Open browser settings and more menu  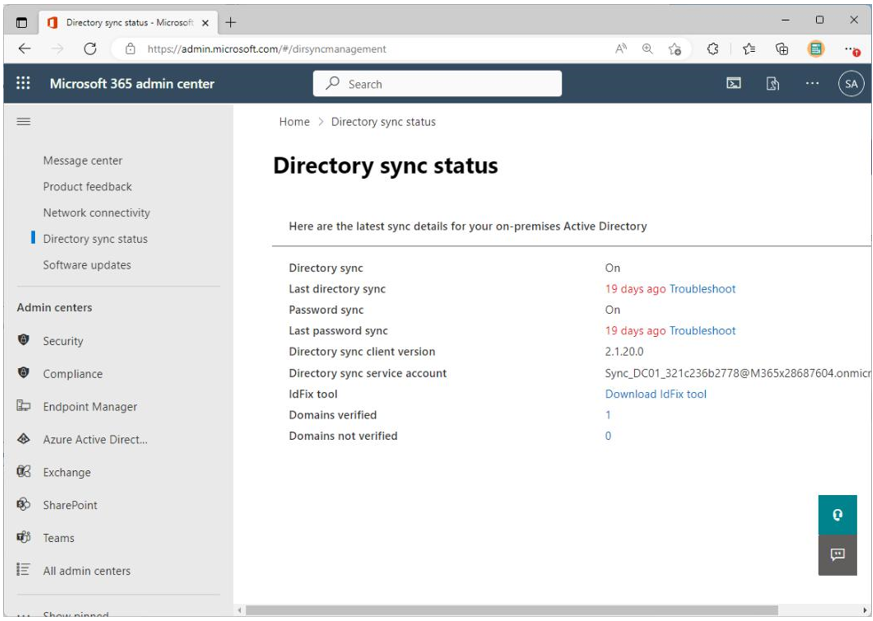(851, 50)
